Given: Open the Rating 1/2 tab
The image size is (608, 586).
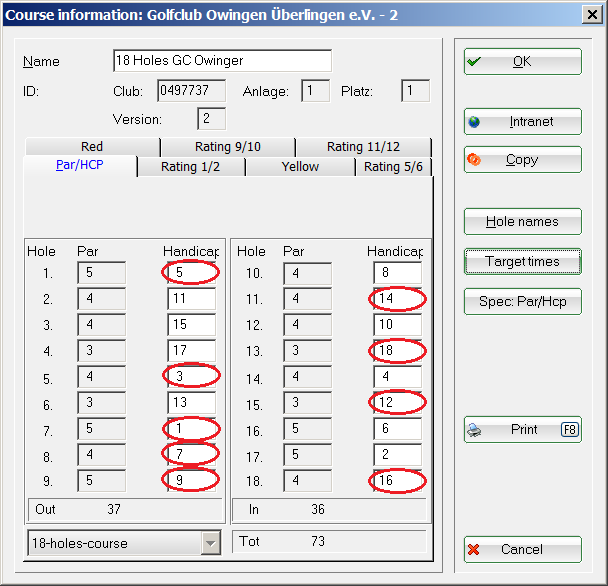Looking at the screenshot, I should click(191, 167).
